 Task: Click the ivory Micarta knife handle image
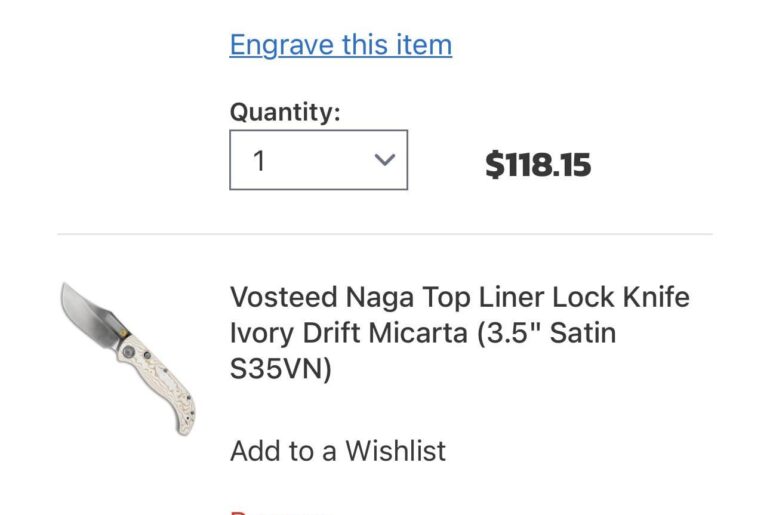point(158,380)
